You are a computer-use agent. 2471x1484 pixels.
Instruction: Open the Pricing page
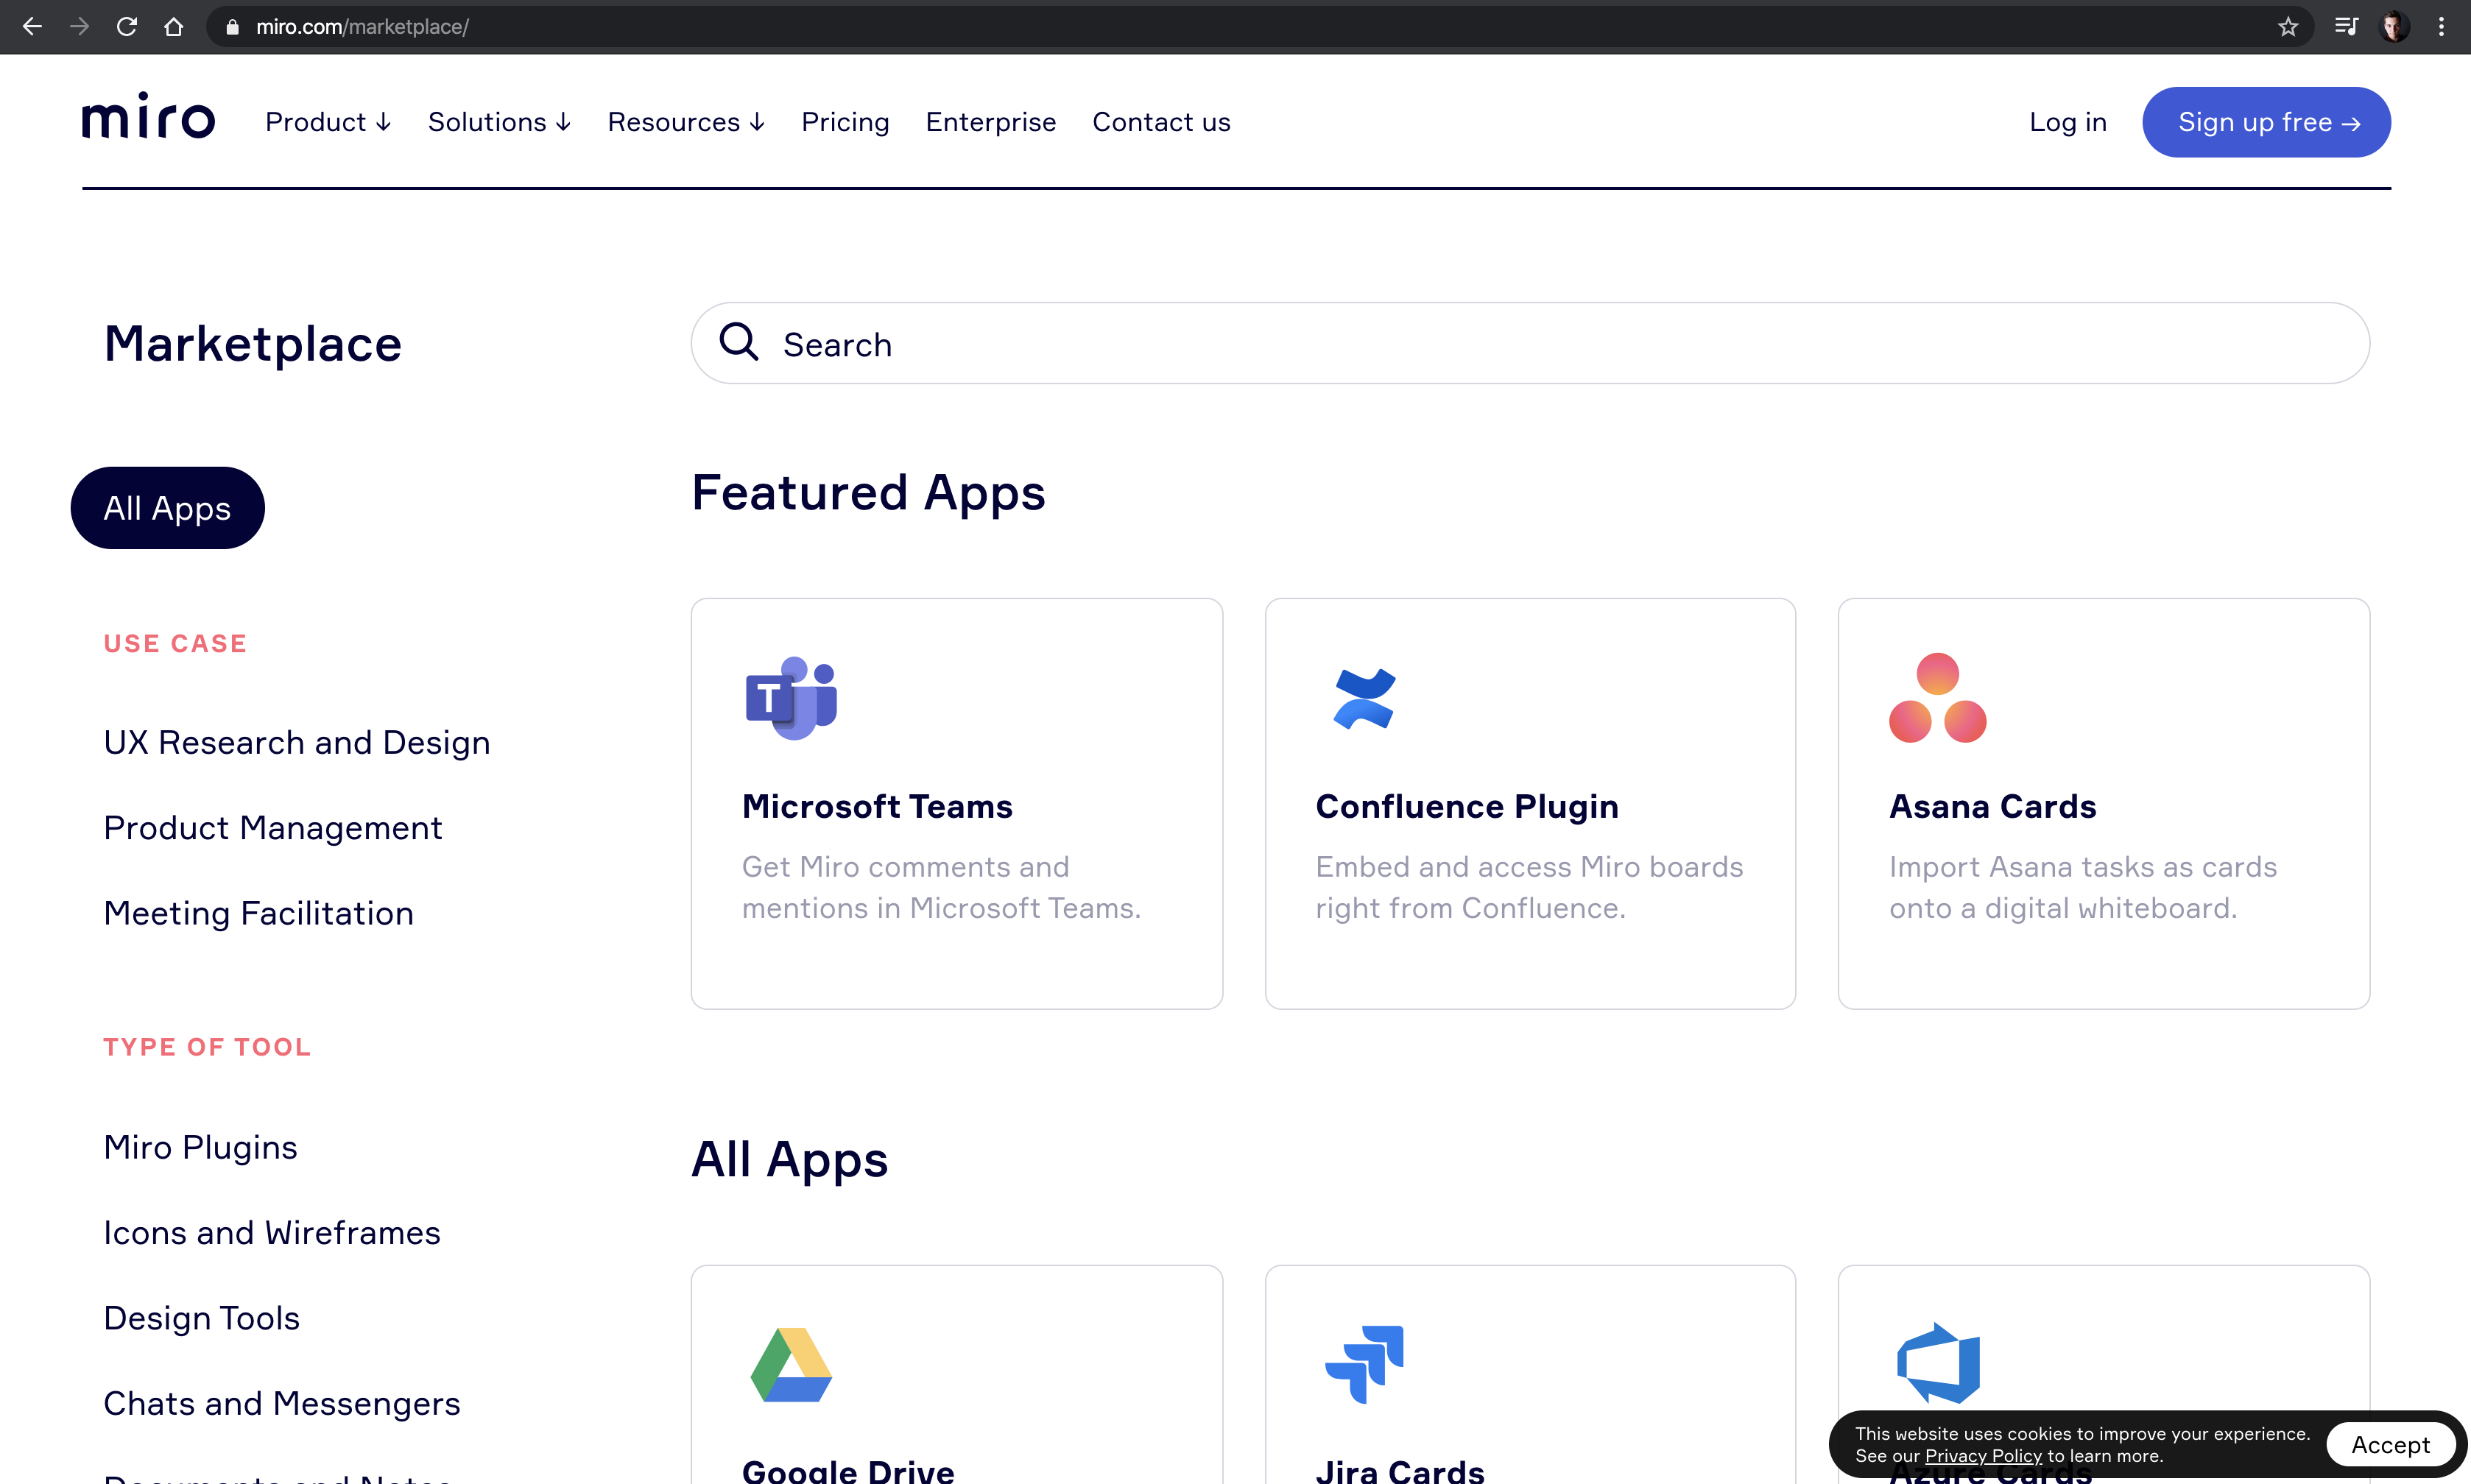point(845,122)
